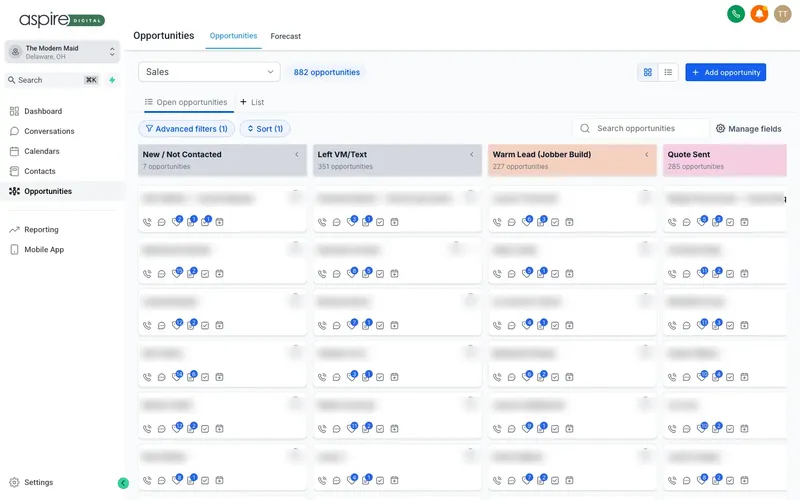Open conversation on top New / Not Contacted card
This screenshot has height=500, width=800.
pos(161,222)
